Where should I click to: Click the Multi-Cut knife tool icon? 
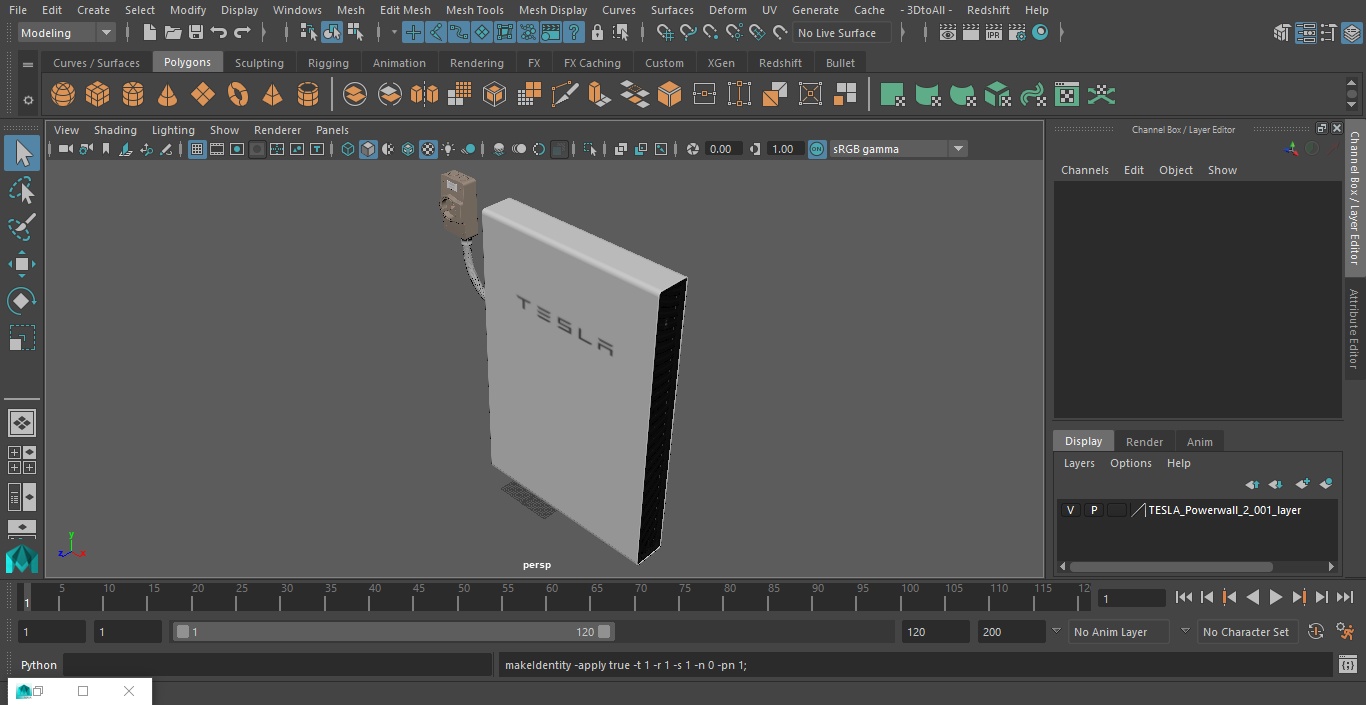click(565, 95)
